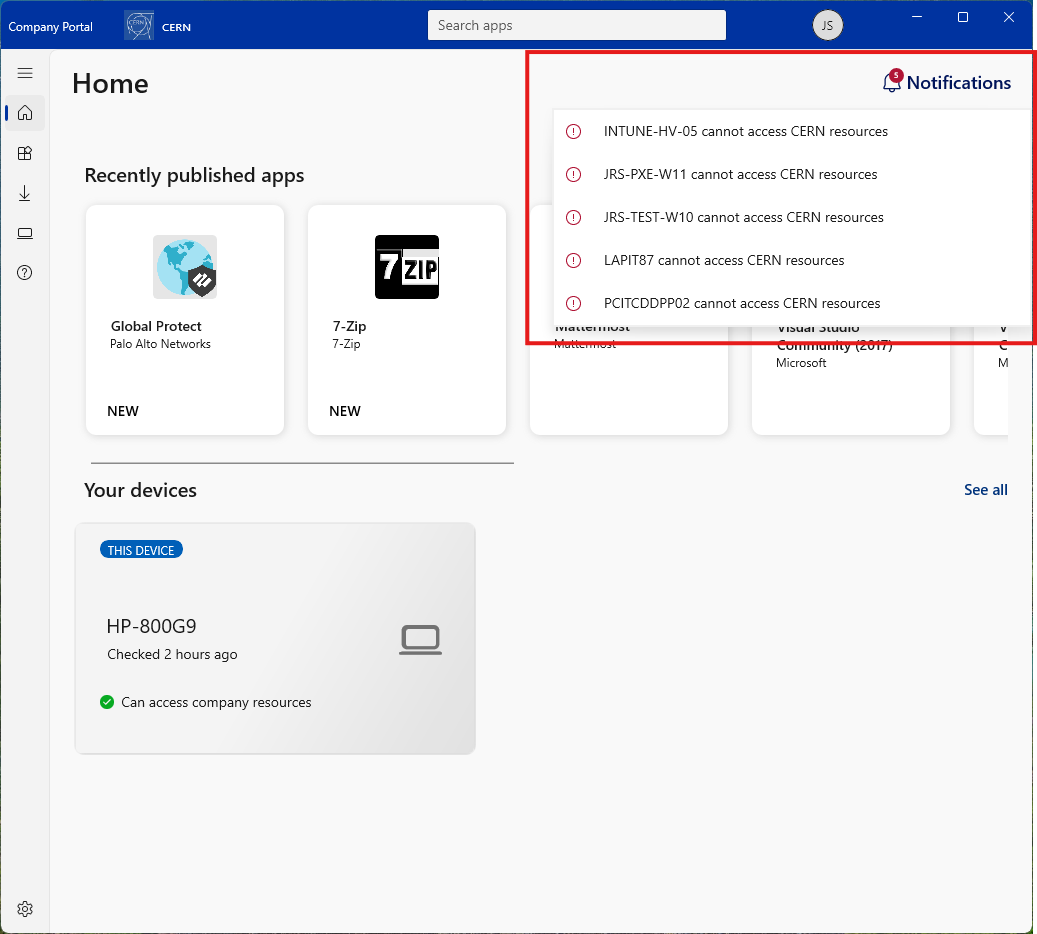Click 'Checked 2 hours ago' text
Image resolution: width=1037 pixels, height=934 pixels.
point(172,654)
